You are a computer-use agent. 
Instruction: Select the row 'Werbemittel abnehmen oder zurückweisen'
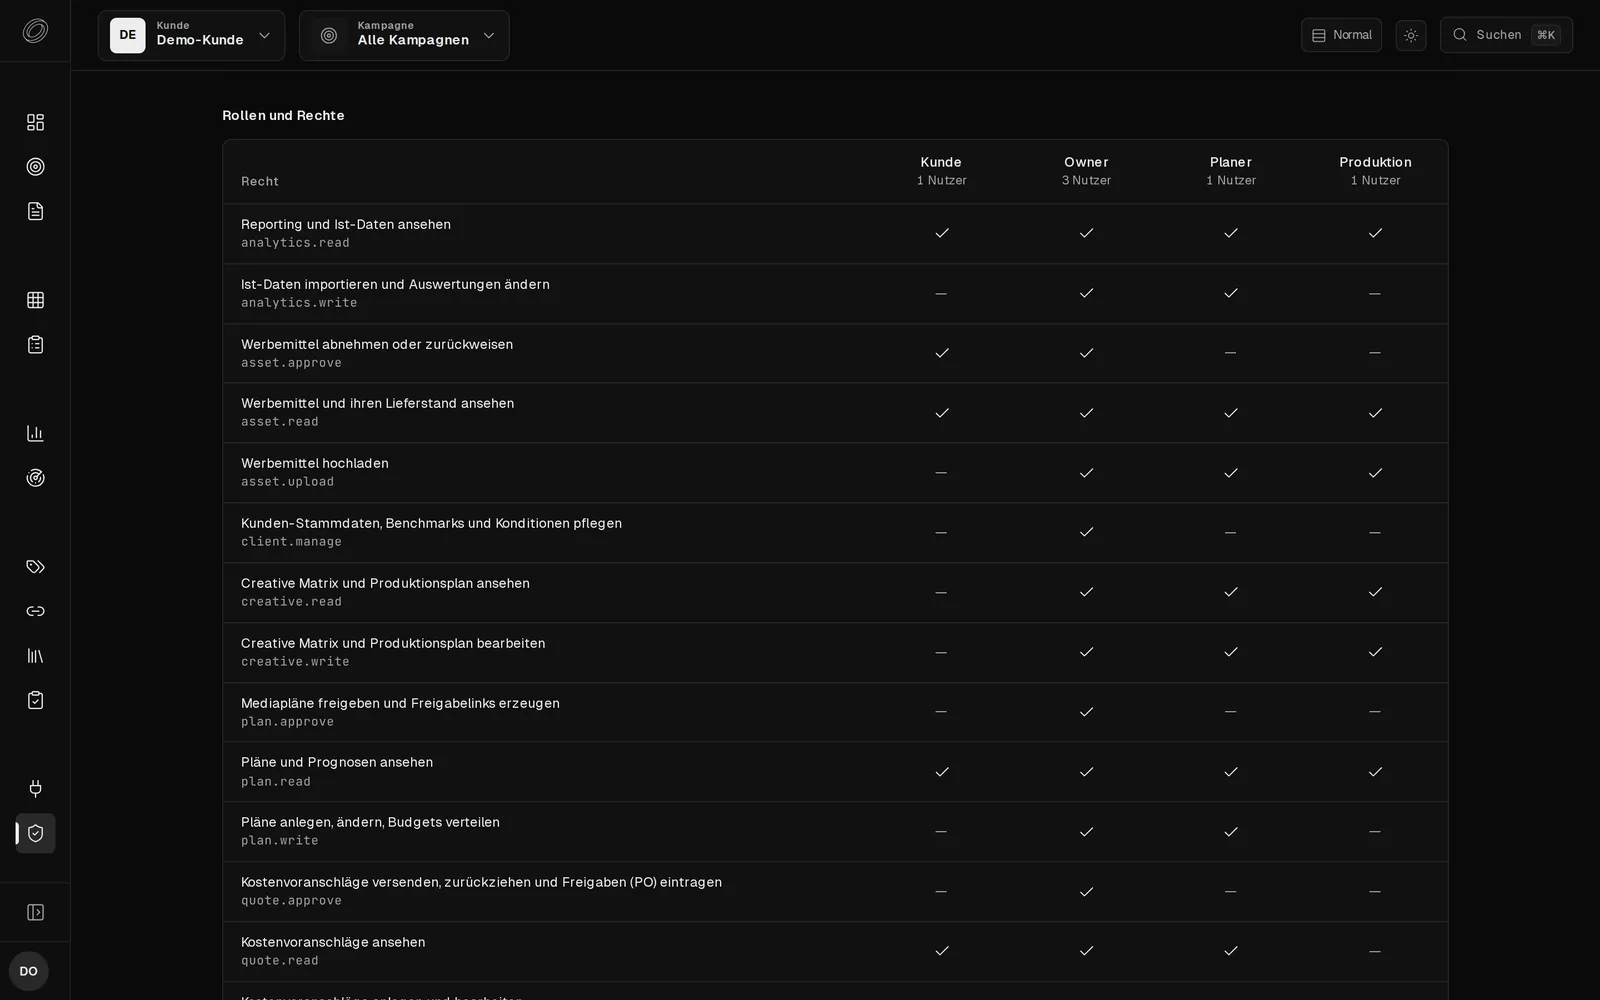point(835,353)
